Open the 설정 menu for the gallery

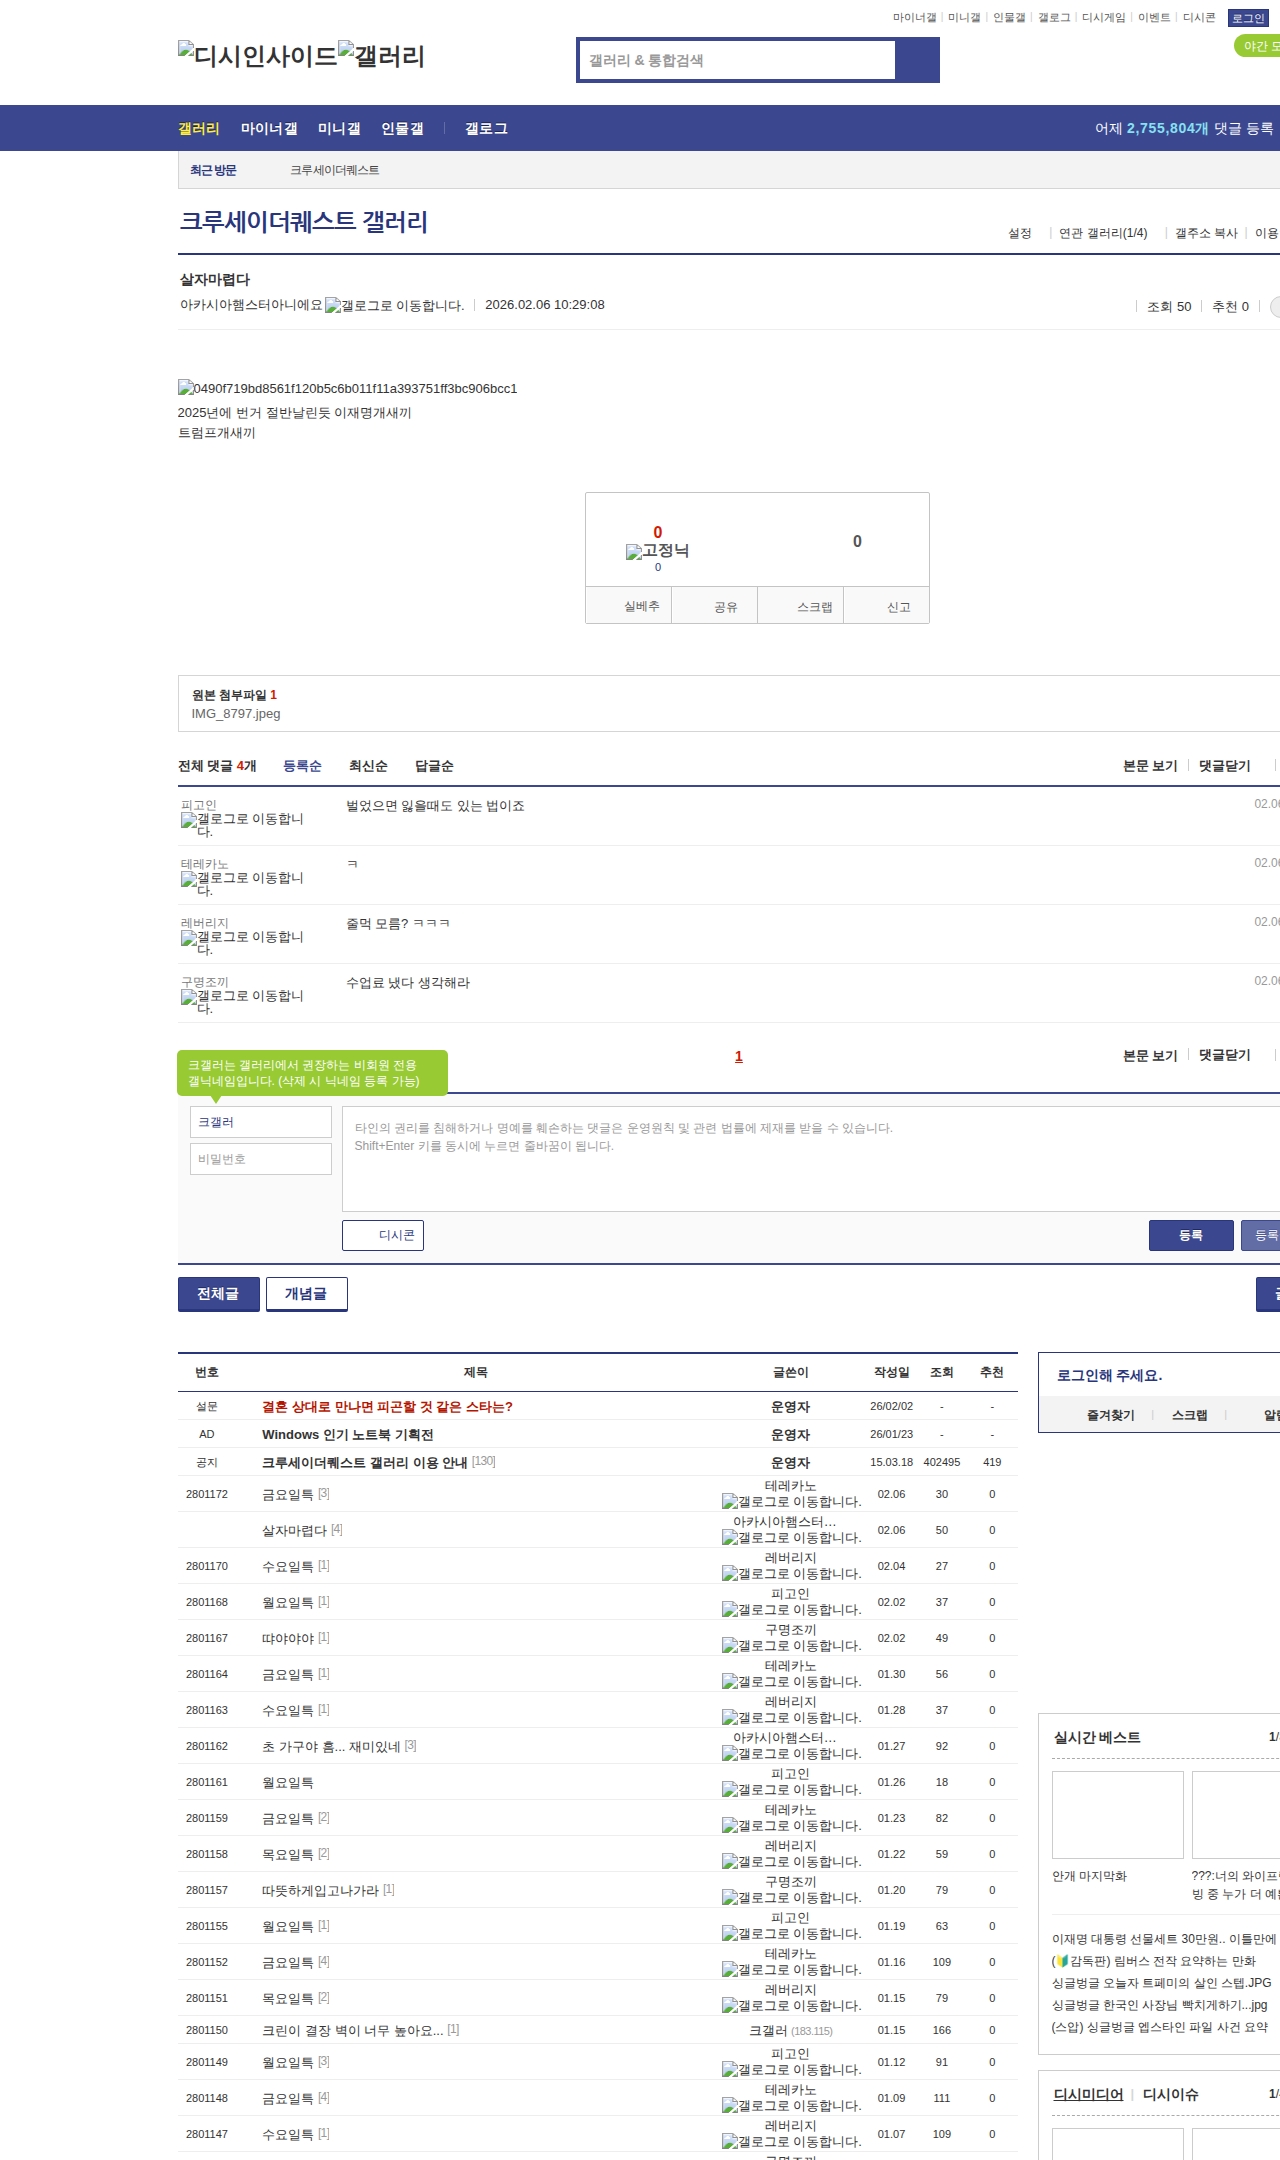click(1019, 233)
